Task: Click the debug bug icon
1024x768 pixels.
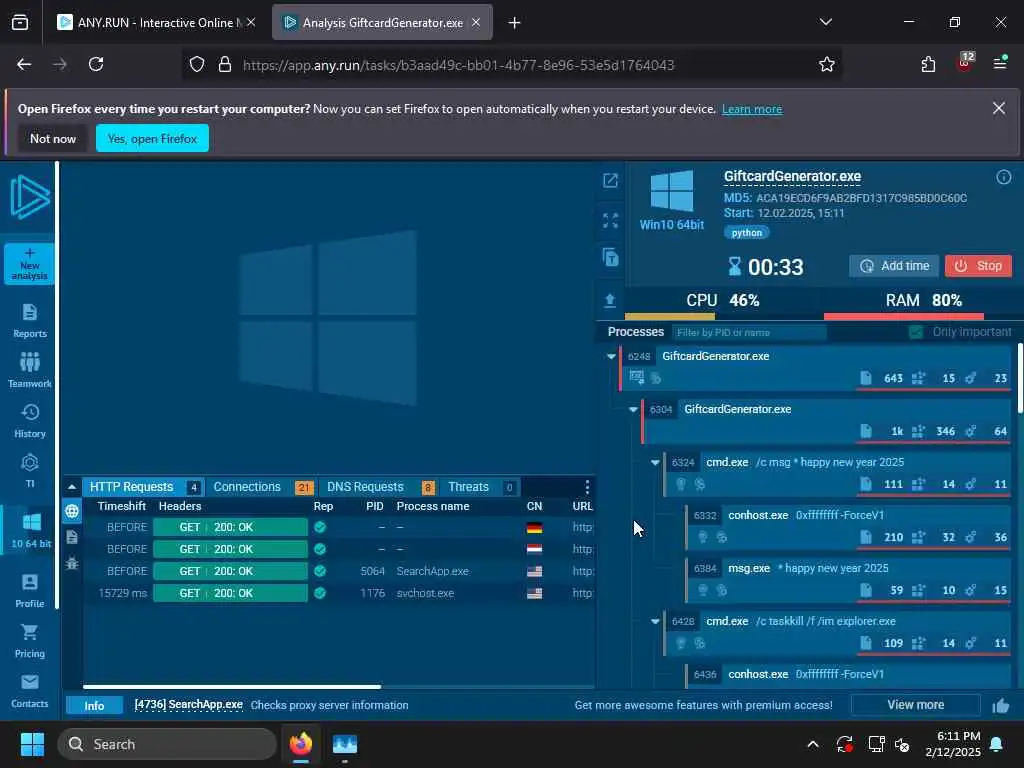Action: click(72, 563)
